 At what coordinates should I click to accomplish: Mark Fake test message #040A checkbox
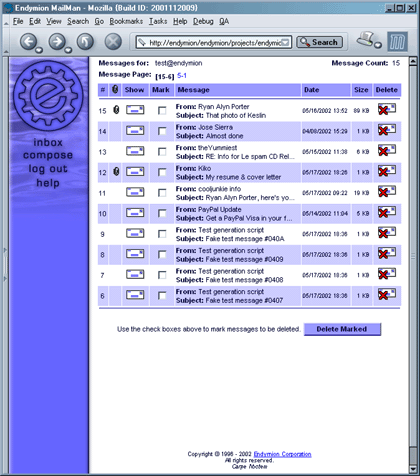coord(162,234)
